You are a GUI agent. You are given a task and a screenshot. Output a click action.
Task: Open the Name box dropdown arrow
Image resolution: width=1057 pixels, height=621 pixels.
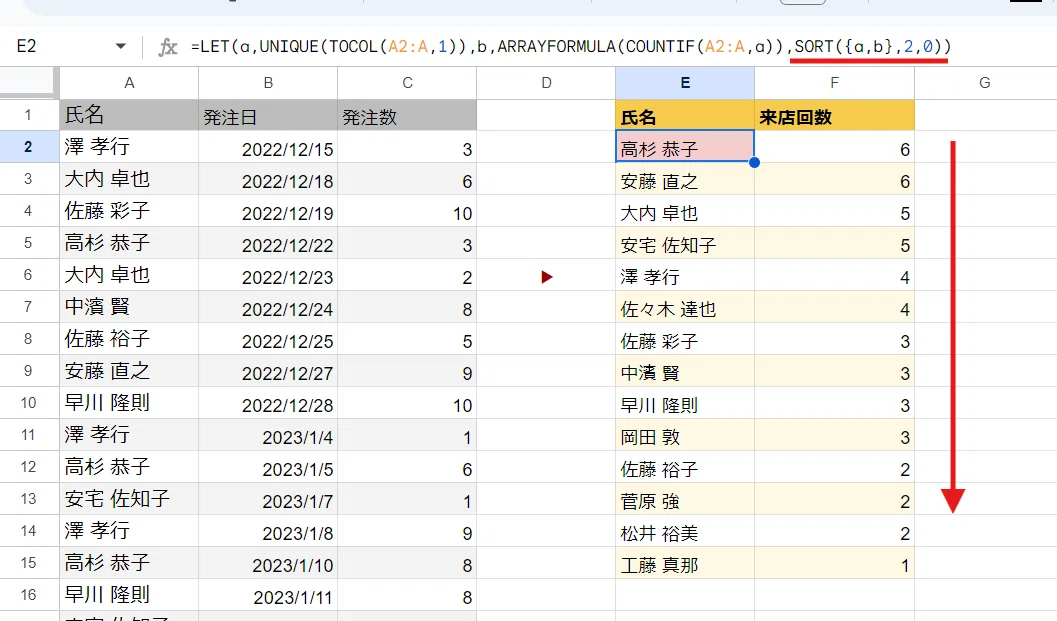(121, 47)
